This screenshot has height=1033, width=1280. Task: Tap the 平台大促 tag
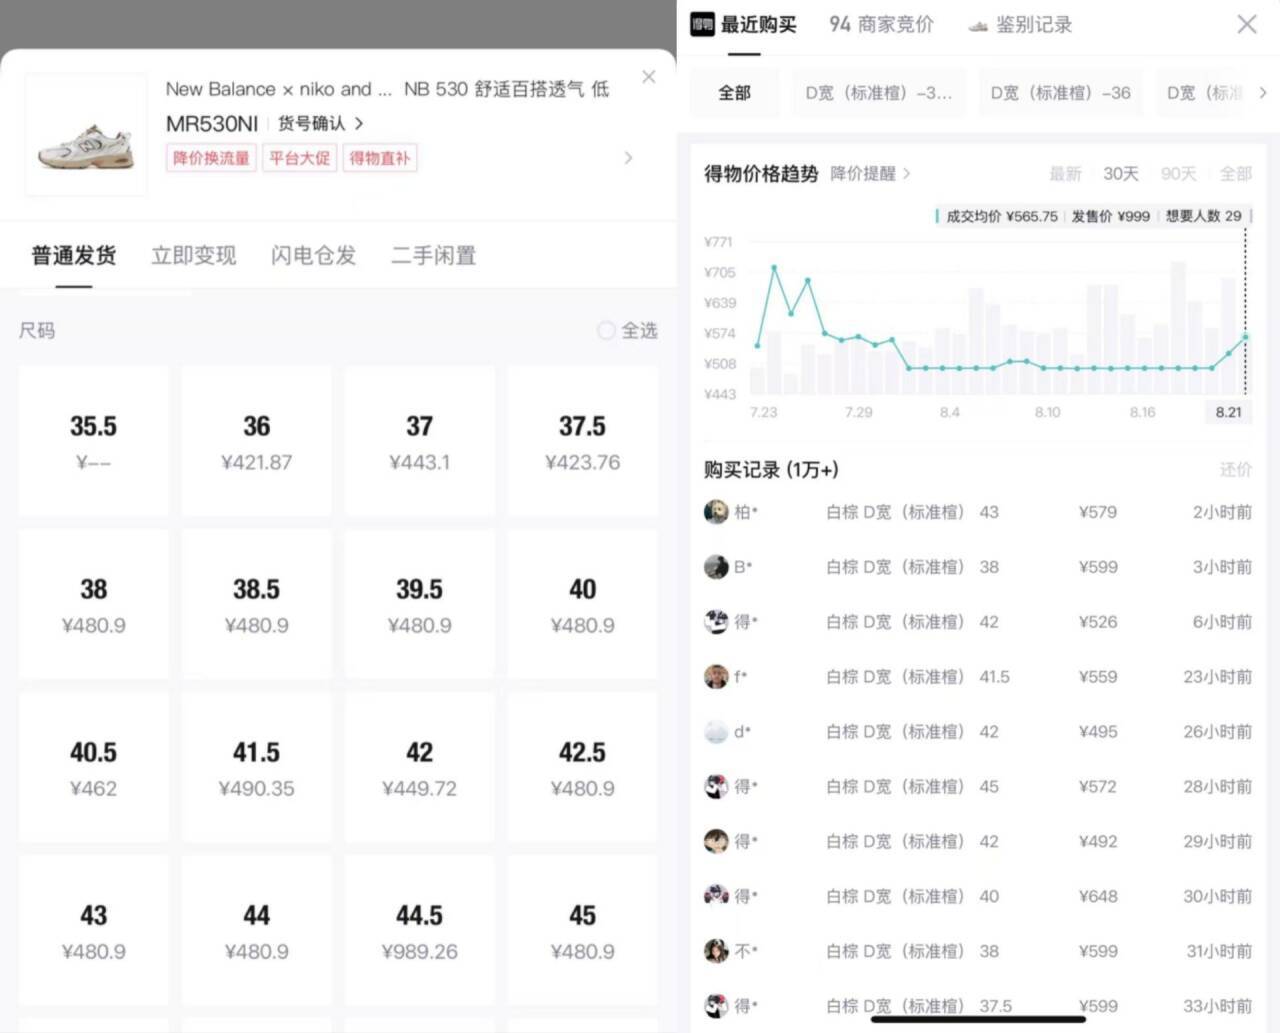coord(300,158)
